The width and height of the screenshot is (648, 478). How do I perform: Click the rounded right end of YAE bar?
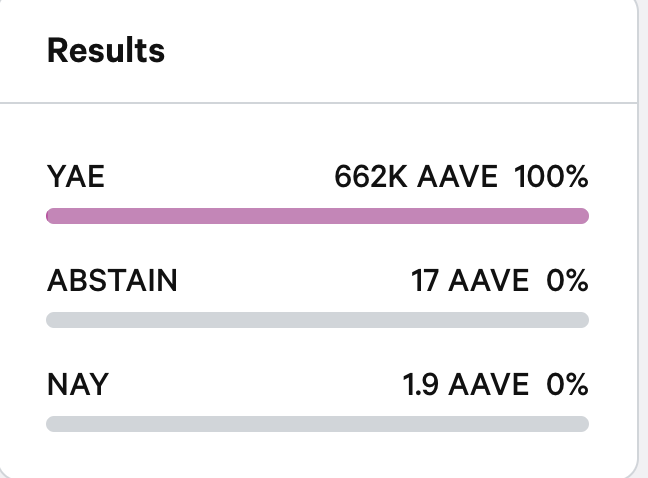coord(583,216)
